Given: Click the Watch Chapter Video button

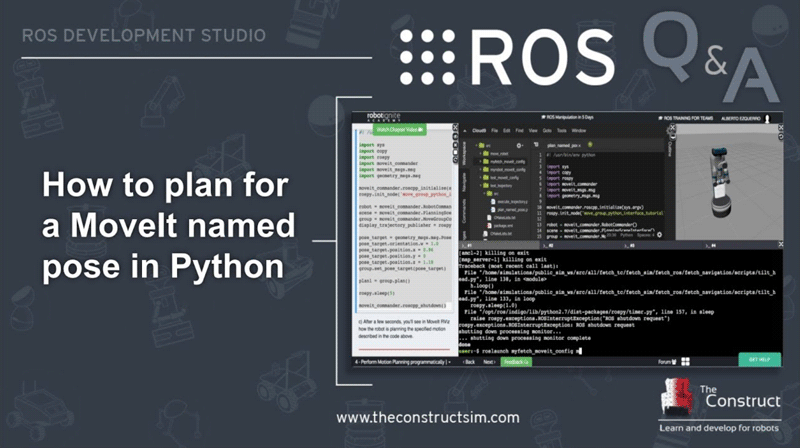Looking at the screenshot, I should point(399,130).
